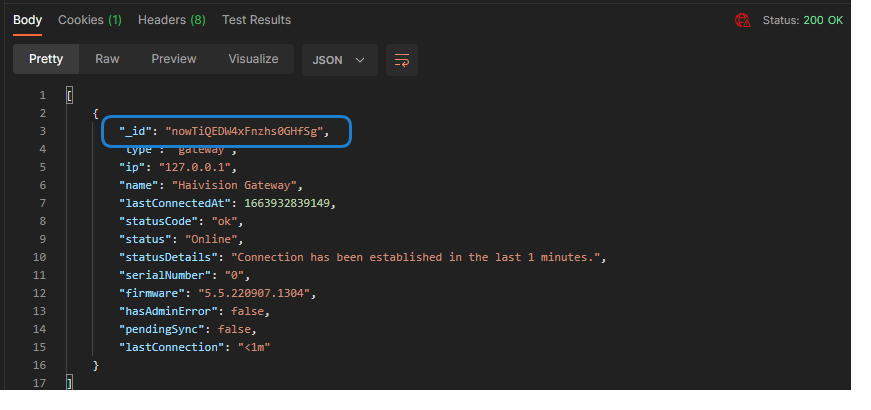
Task: Switch to the Body tab
Action: click(x=27, y=20)
